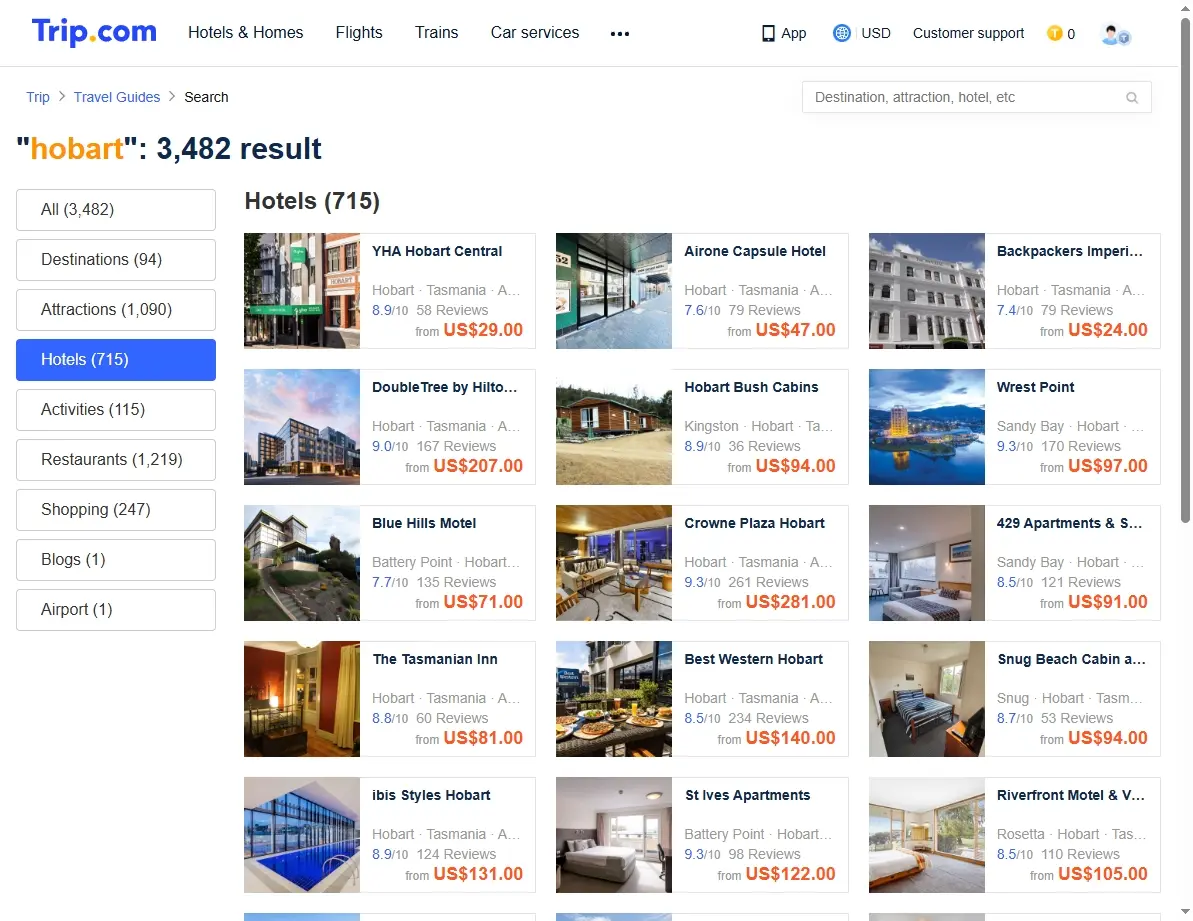Image resolution: width=1193 pixels, height=921 pixels.
Task: Click Blue Hills Motel title
Action: 424,524
